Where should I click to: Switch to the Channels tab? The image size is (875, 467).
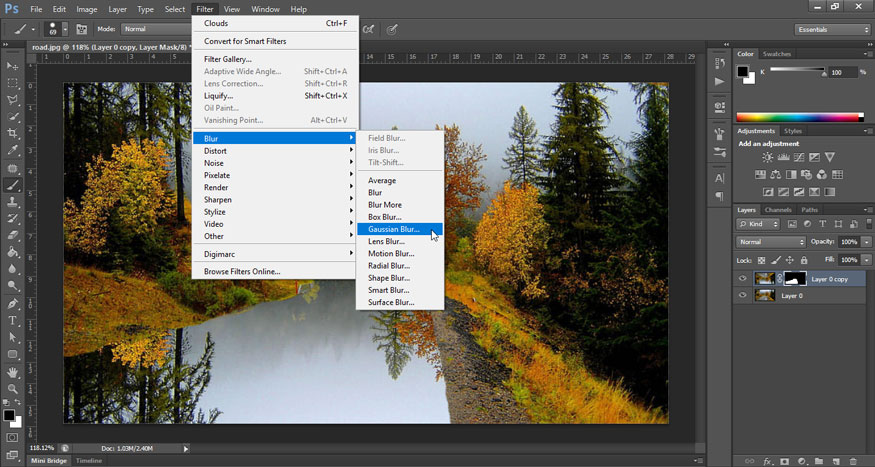click(x=778, y=210)
